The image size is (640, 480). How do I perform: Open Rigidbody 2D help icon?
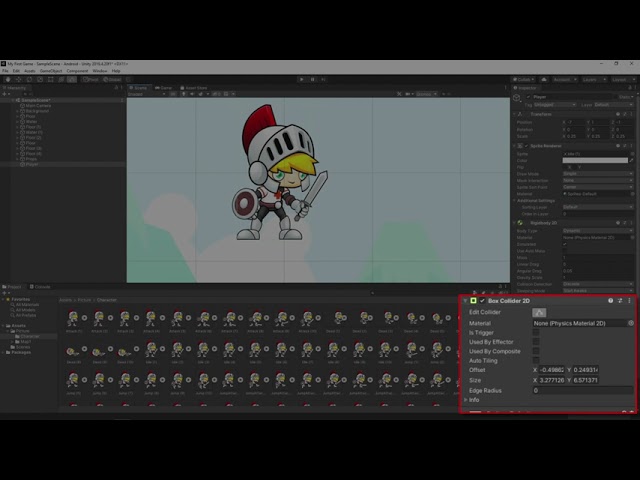(x=618, y=222)
